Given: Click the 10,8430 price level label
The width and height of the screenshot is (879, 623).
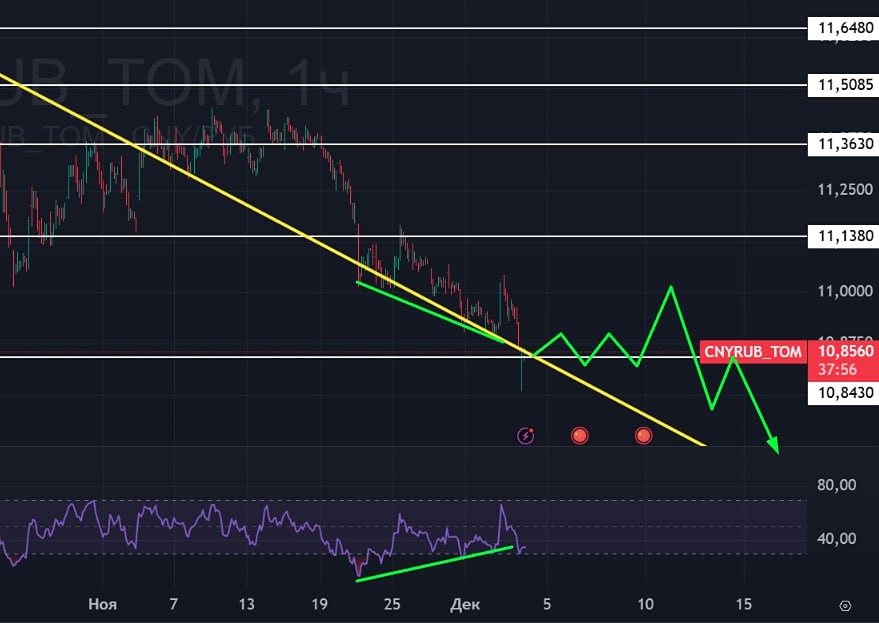Looking at the screenshot, I should [x=843, y=393].
